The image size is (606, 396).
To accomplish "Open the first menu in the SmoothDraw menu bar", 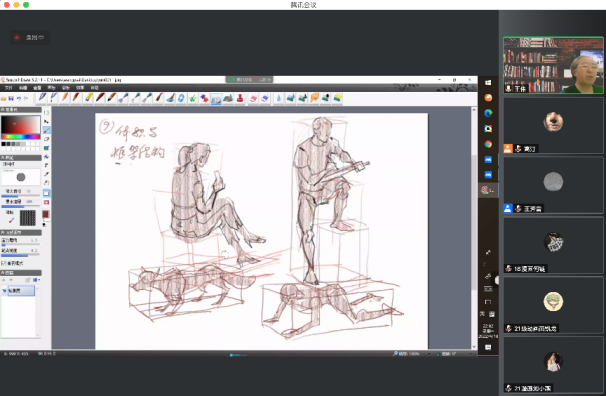I will click(x=8, y=88).
